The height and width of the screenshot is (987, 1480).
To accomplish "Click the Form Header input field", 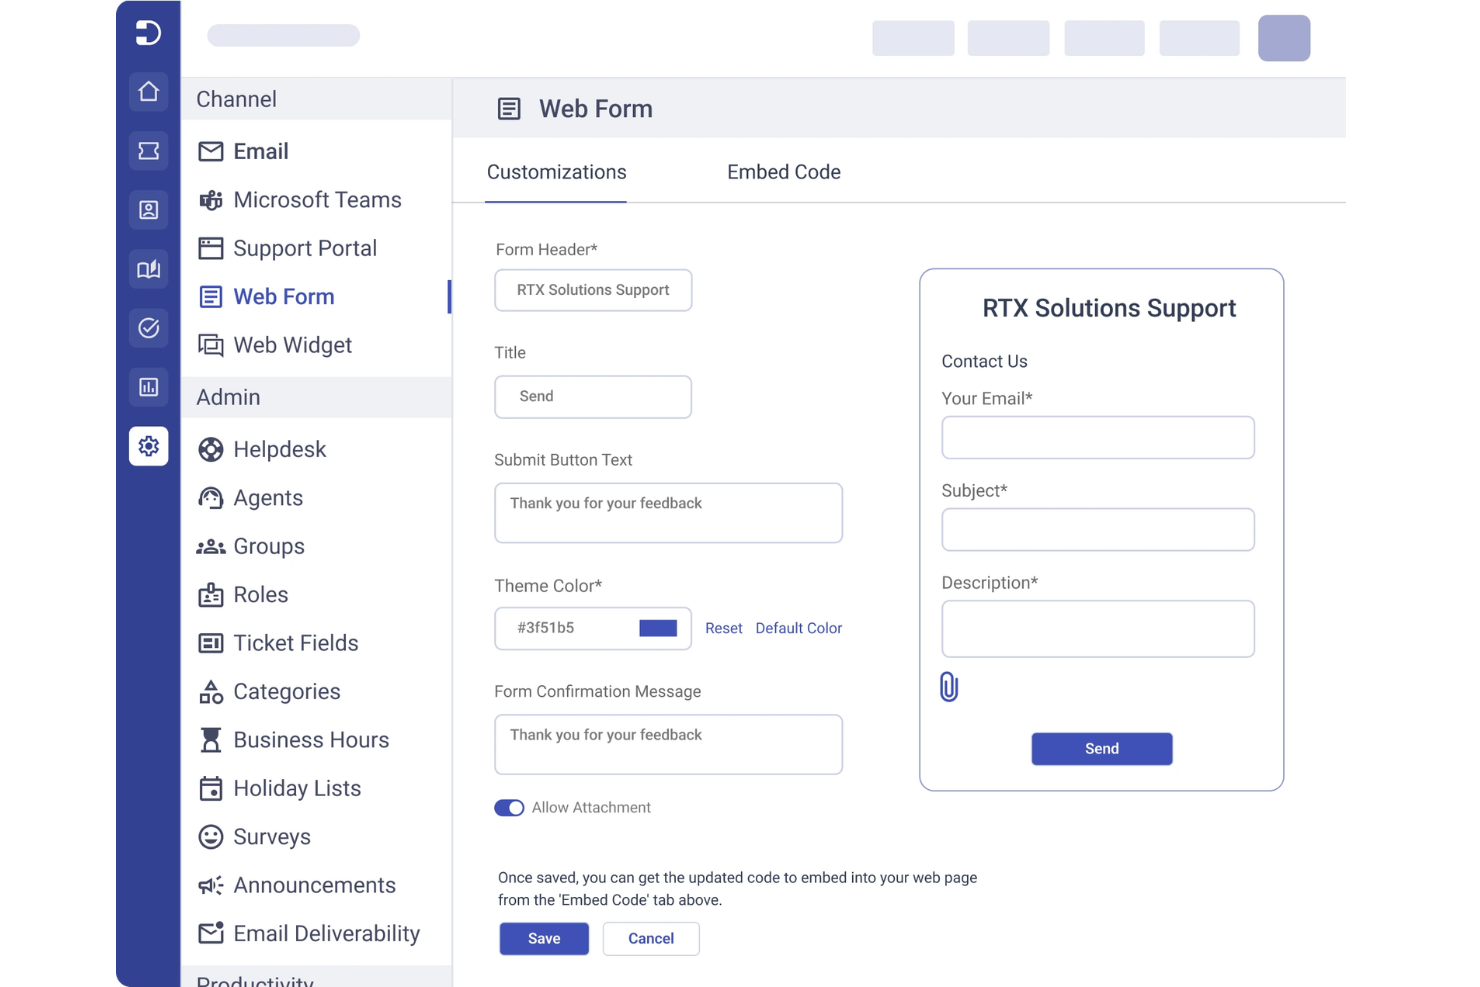I will [592, 290].
